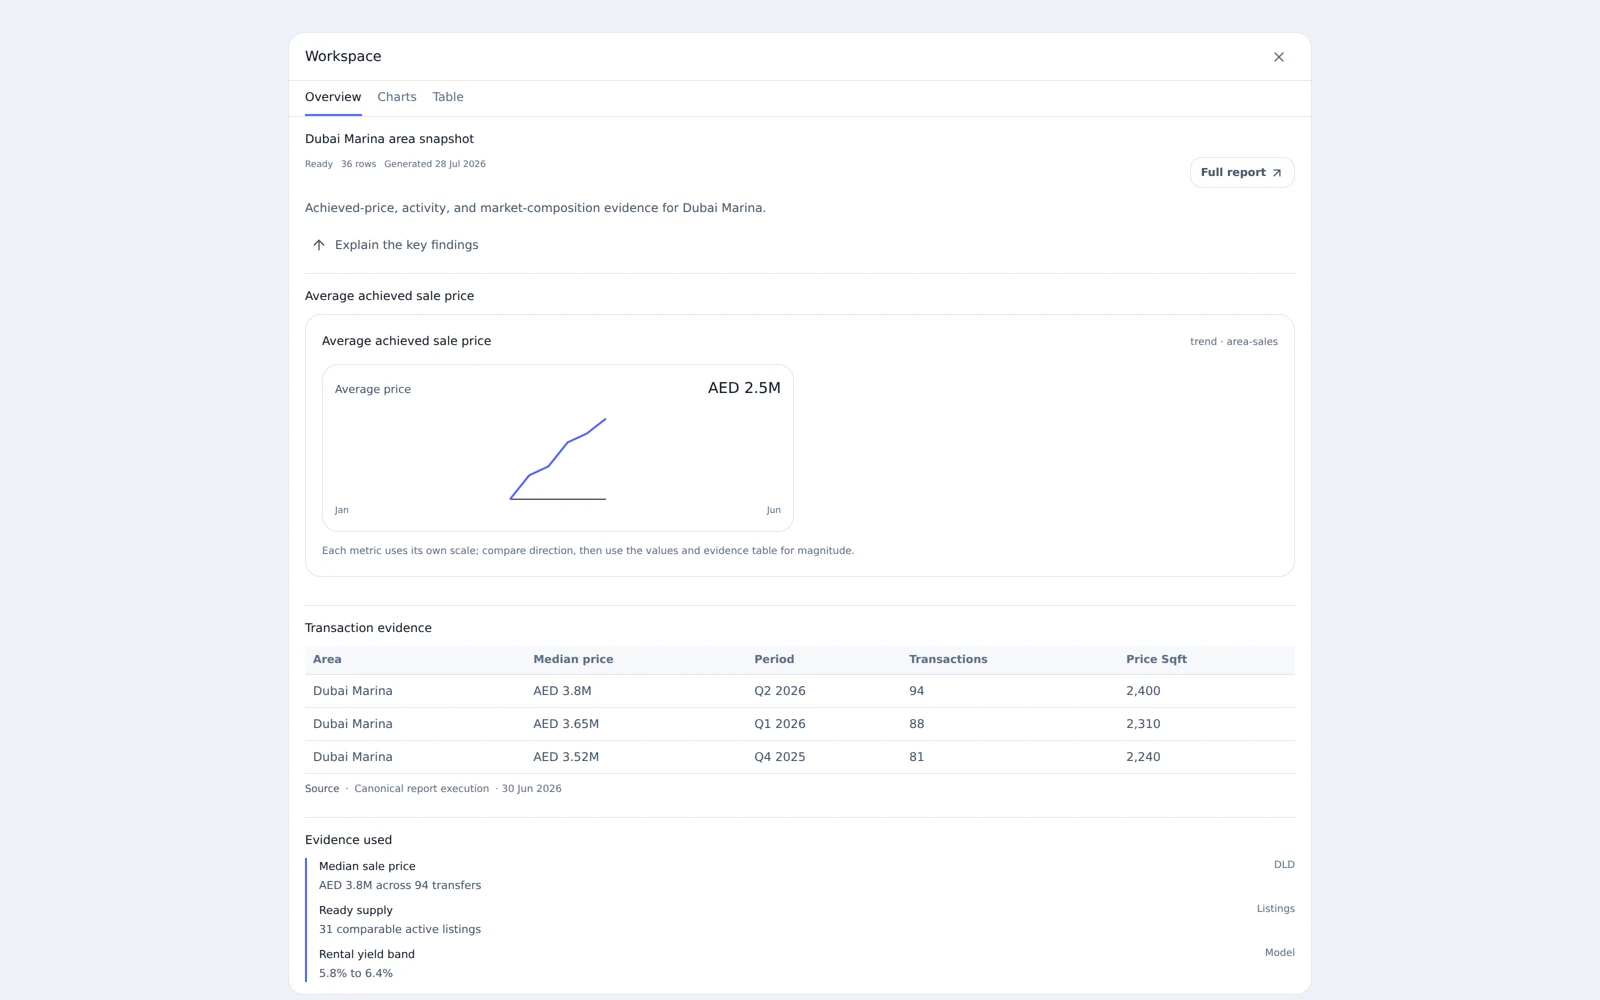Click the Q1 2026 period cell
Screen dimensions: 1600x1000
click(780, 724)
